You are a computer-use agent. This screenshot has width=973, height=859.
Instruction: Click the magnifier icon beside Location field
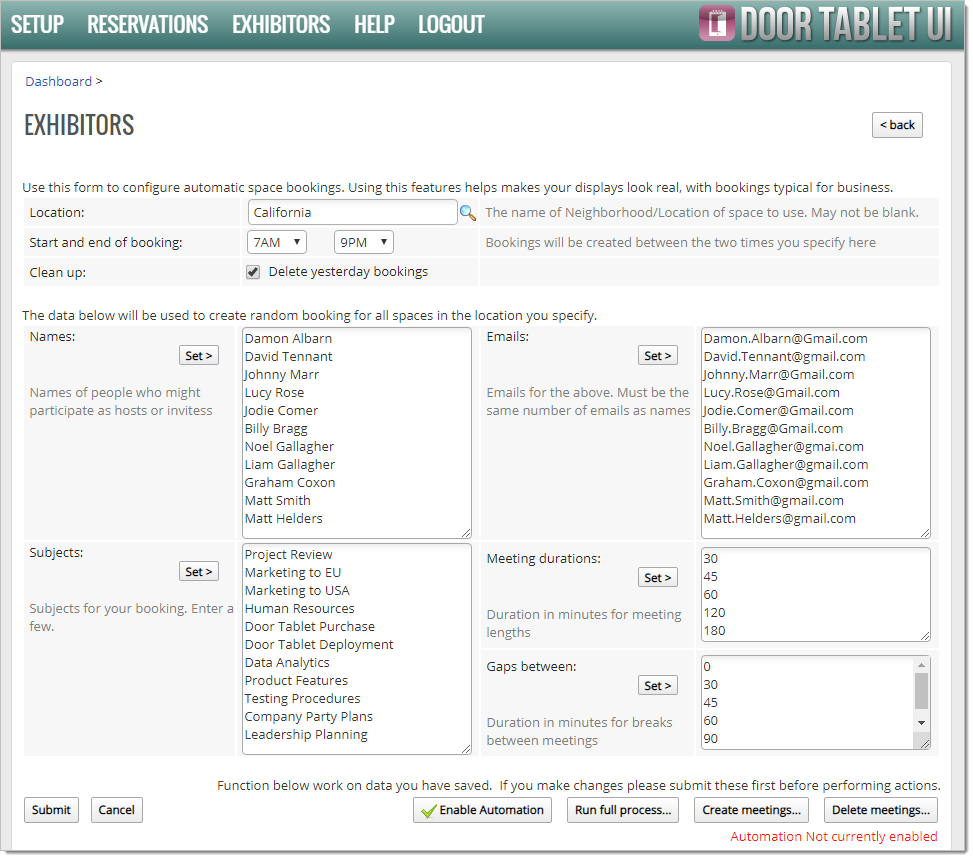(x=467, y=213)
